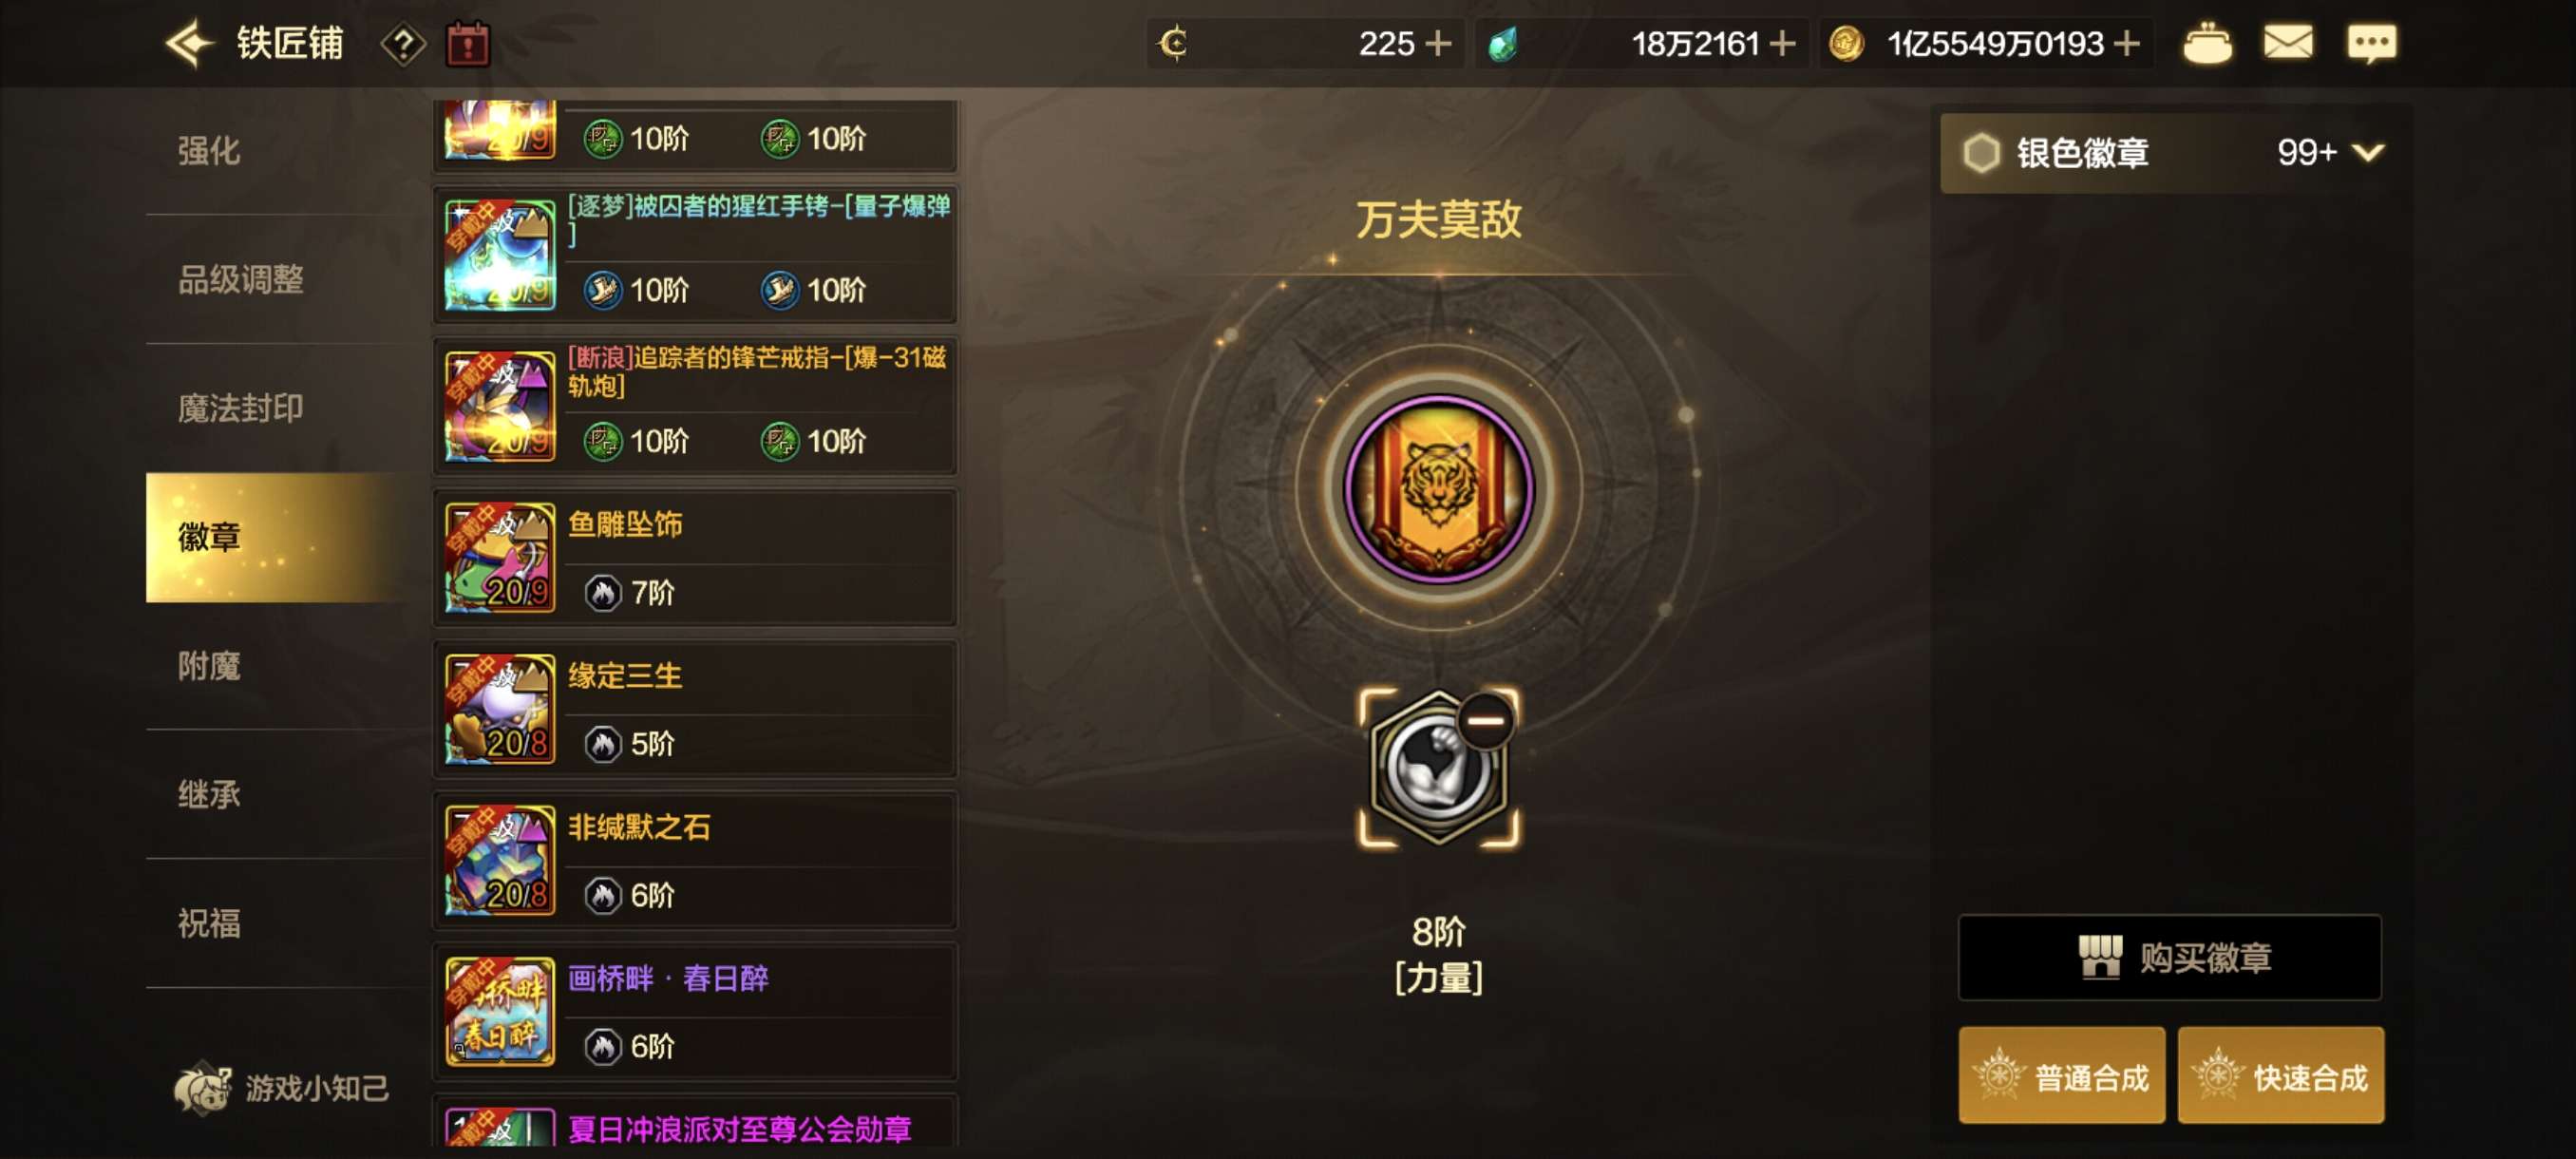The image size is (2576, 1159).
Task: Tap the back arrow beside 铁匠铺
Action: click(x=188, y=44)
